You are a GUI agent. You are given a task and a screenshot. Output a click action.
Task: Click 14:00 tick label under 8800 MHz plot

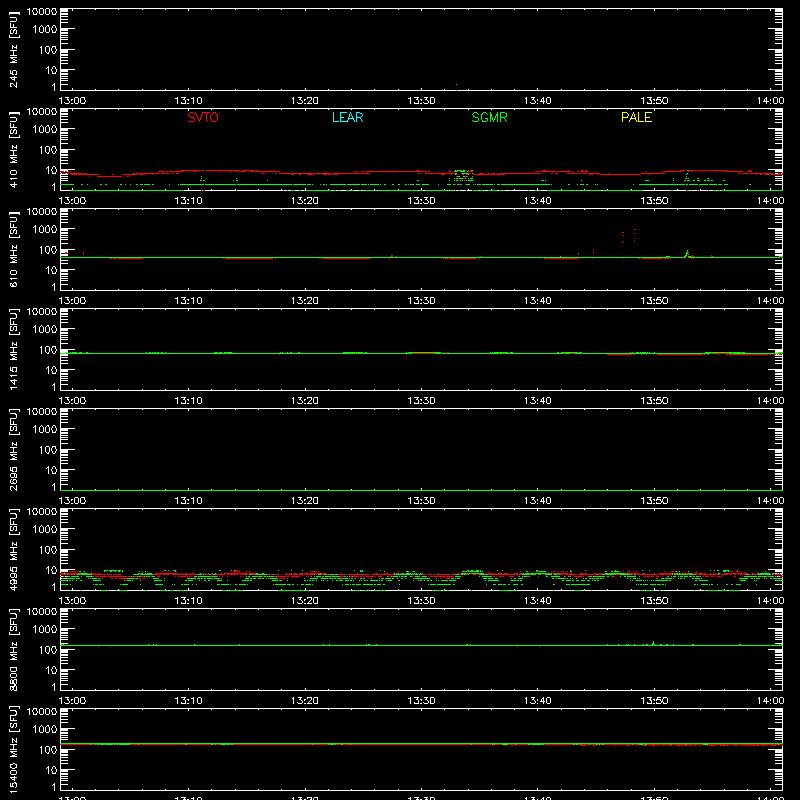[770, 701]
